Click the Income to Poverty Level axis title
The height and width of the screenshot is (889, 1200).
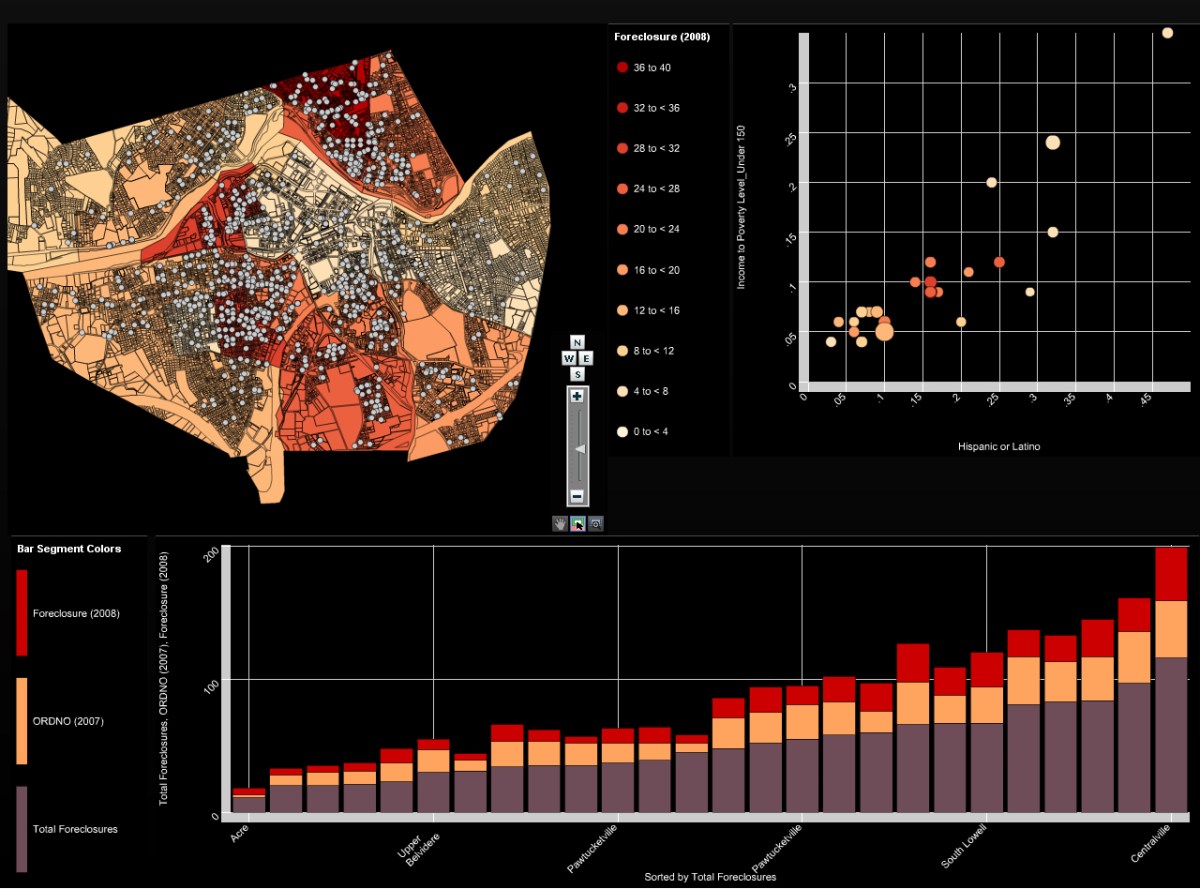(x=742, y=206)
